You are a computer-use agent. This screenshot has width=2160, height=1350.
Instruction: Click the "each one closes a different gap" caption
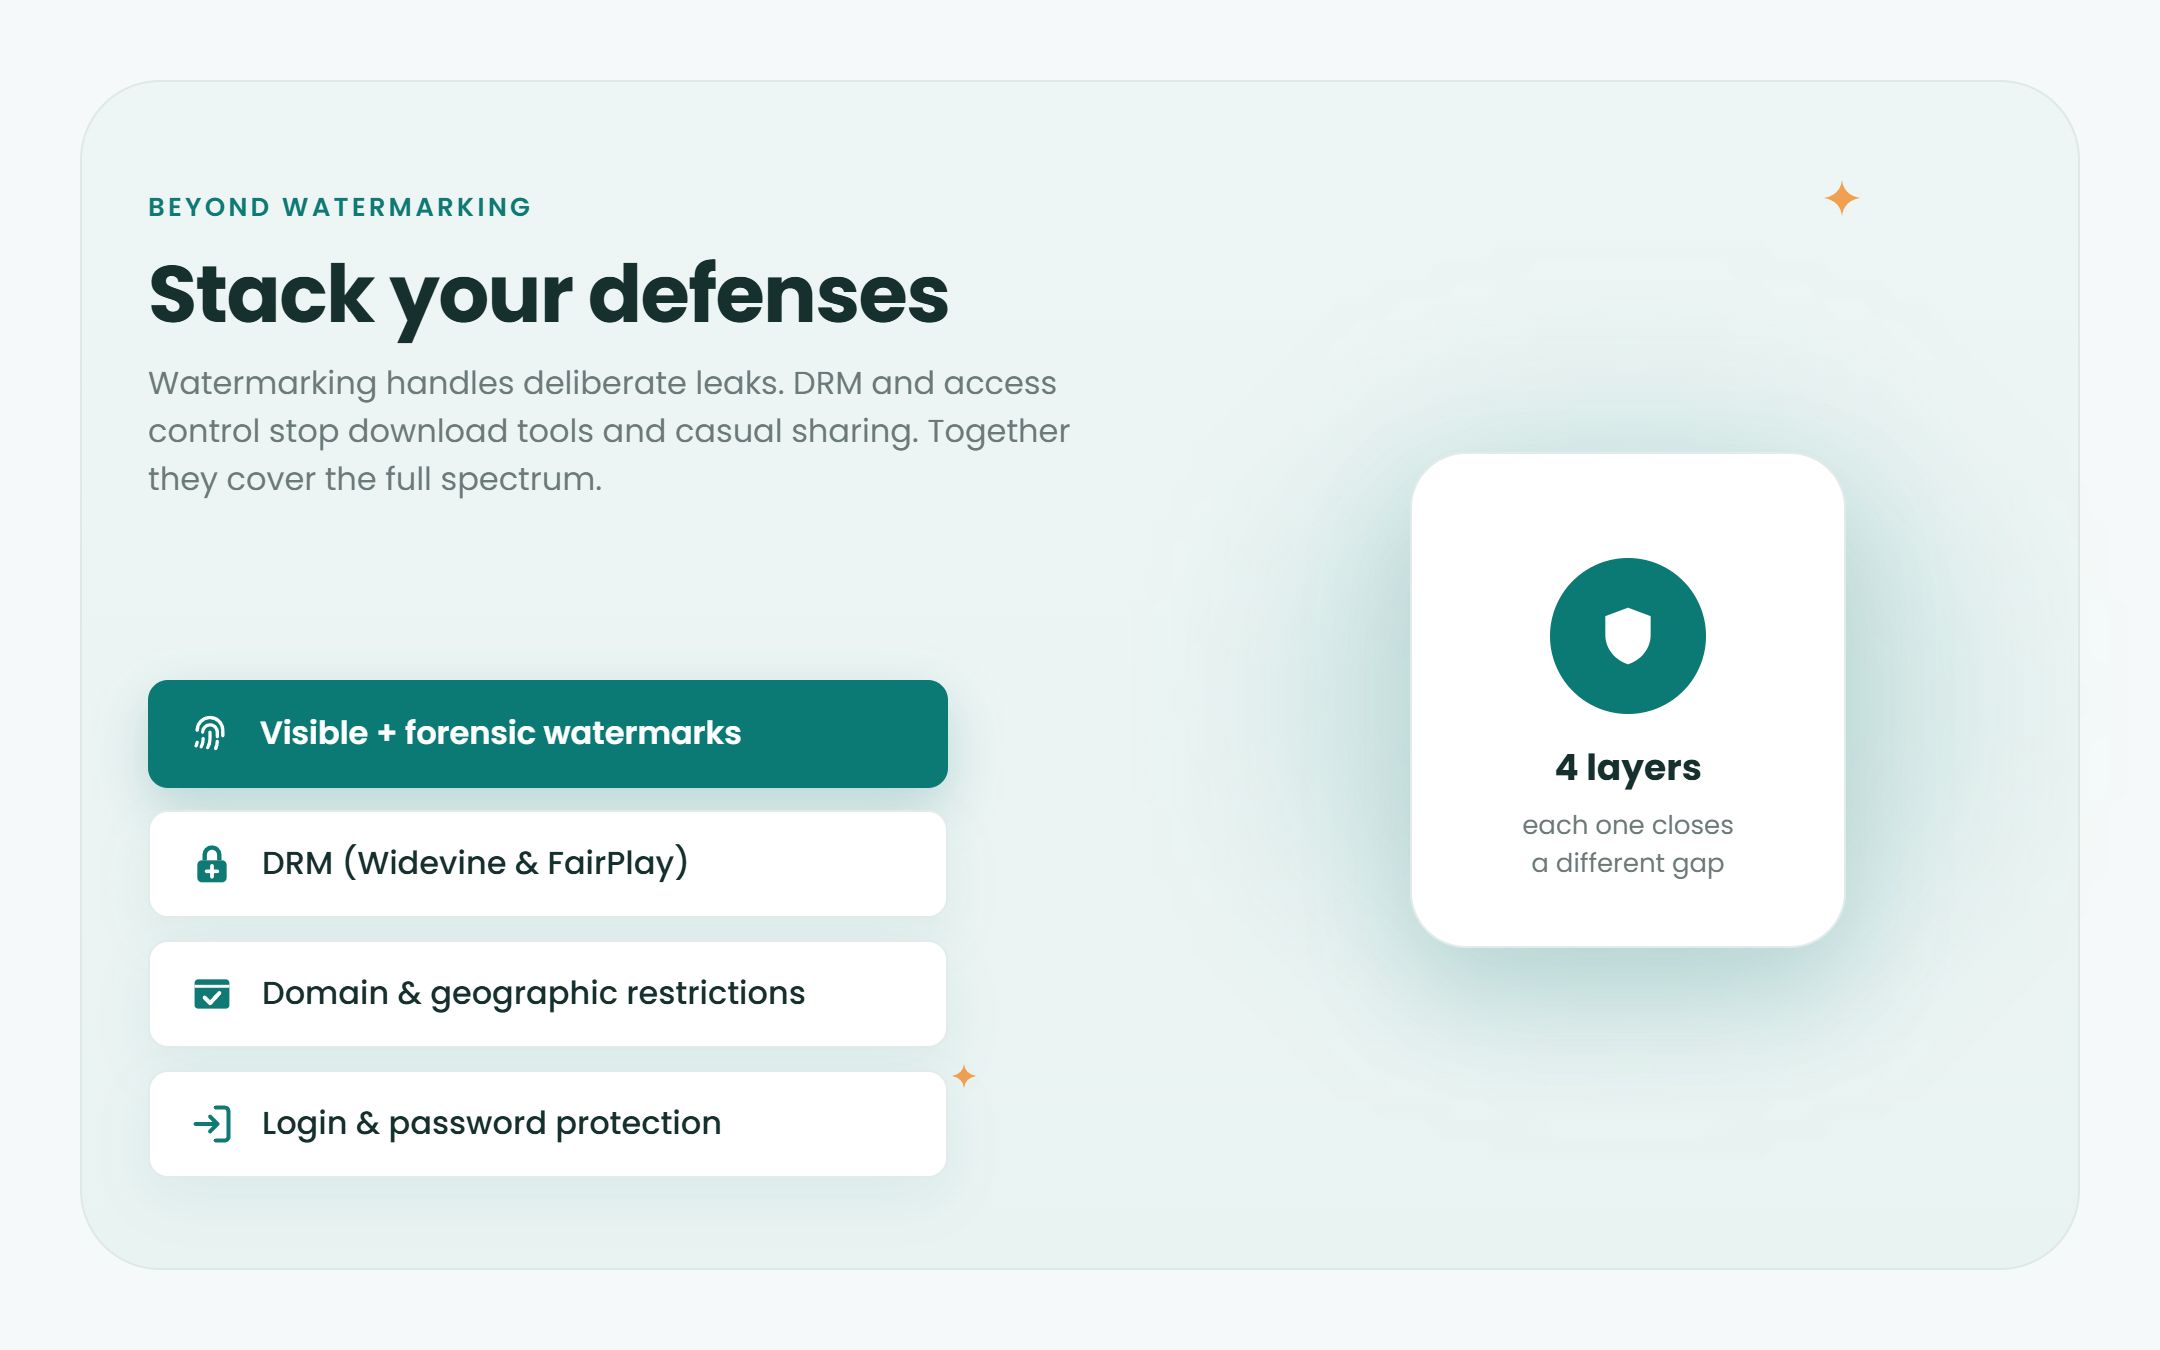pyautogui.click(x=1628, y=844)
